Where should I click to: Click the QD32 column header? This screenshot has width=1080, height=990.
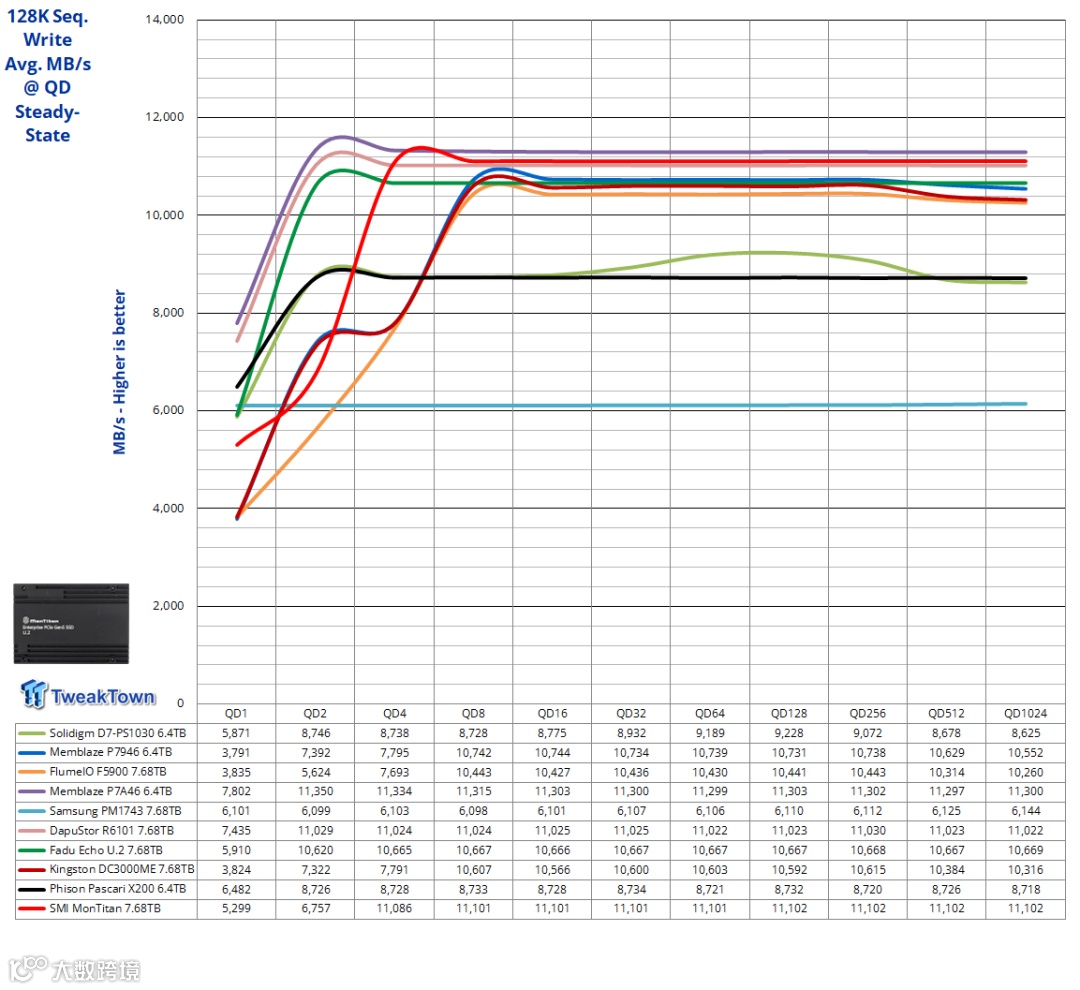631,714
